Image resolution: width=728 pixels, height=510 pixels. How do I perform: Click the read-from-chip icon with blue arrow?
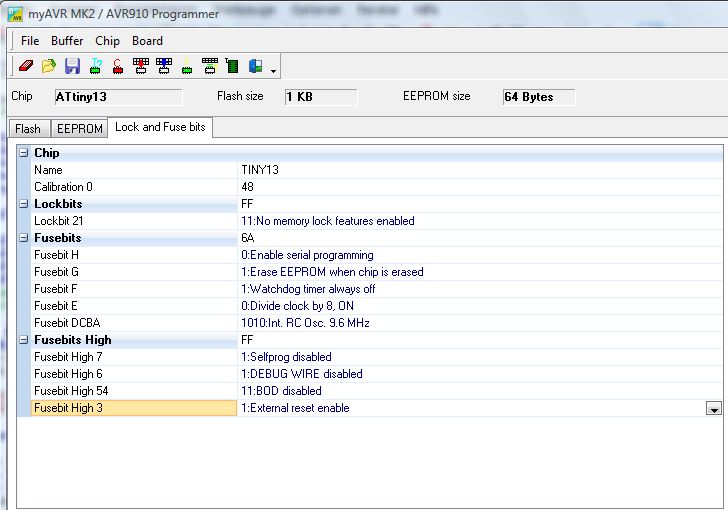pyautogui.click(x=164, y=66)
